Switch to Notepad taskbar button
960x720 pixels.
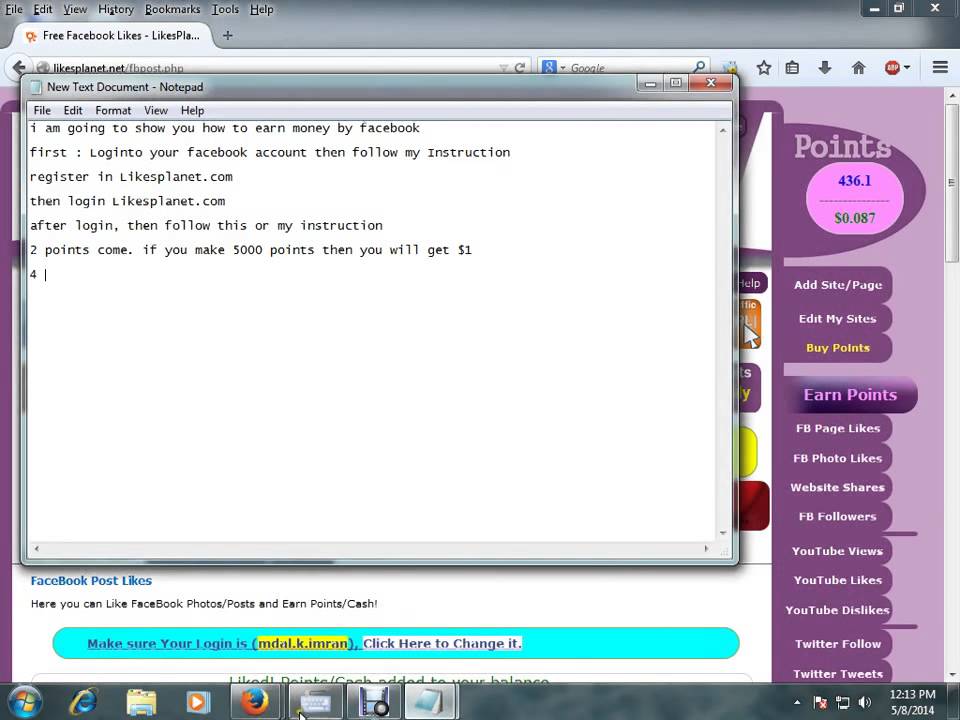[x=431, y=702]
